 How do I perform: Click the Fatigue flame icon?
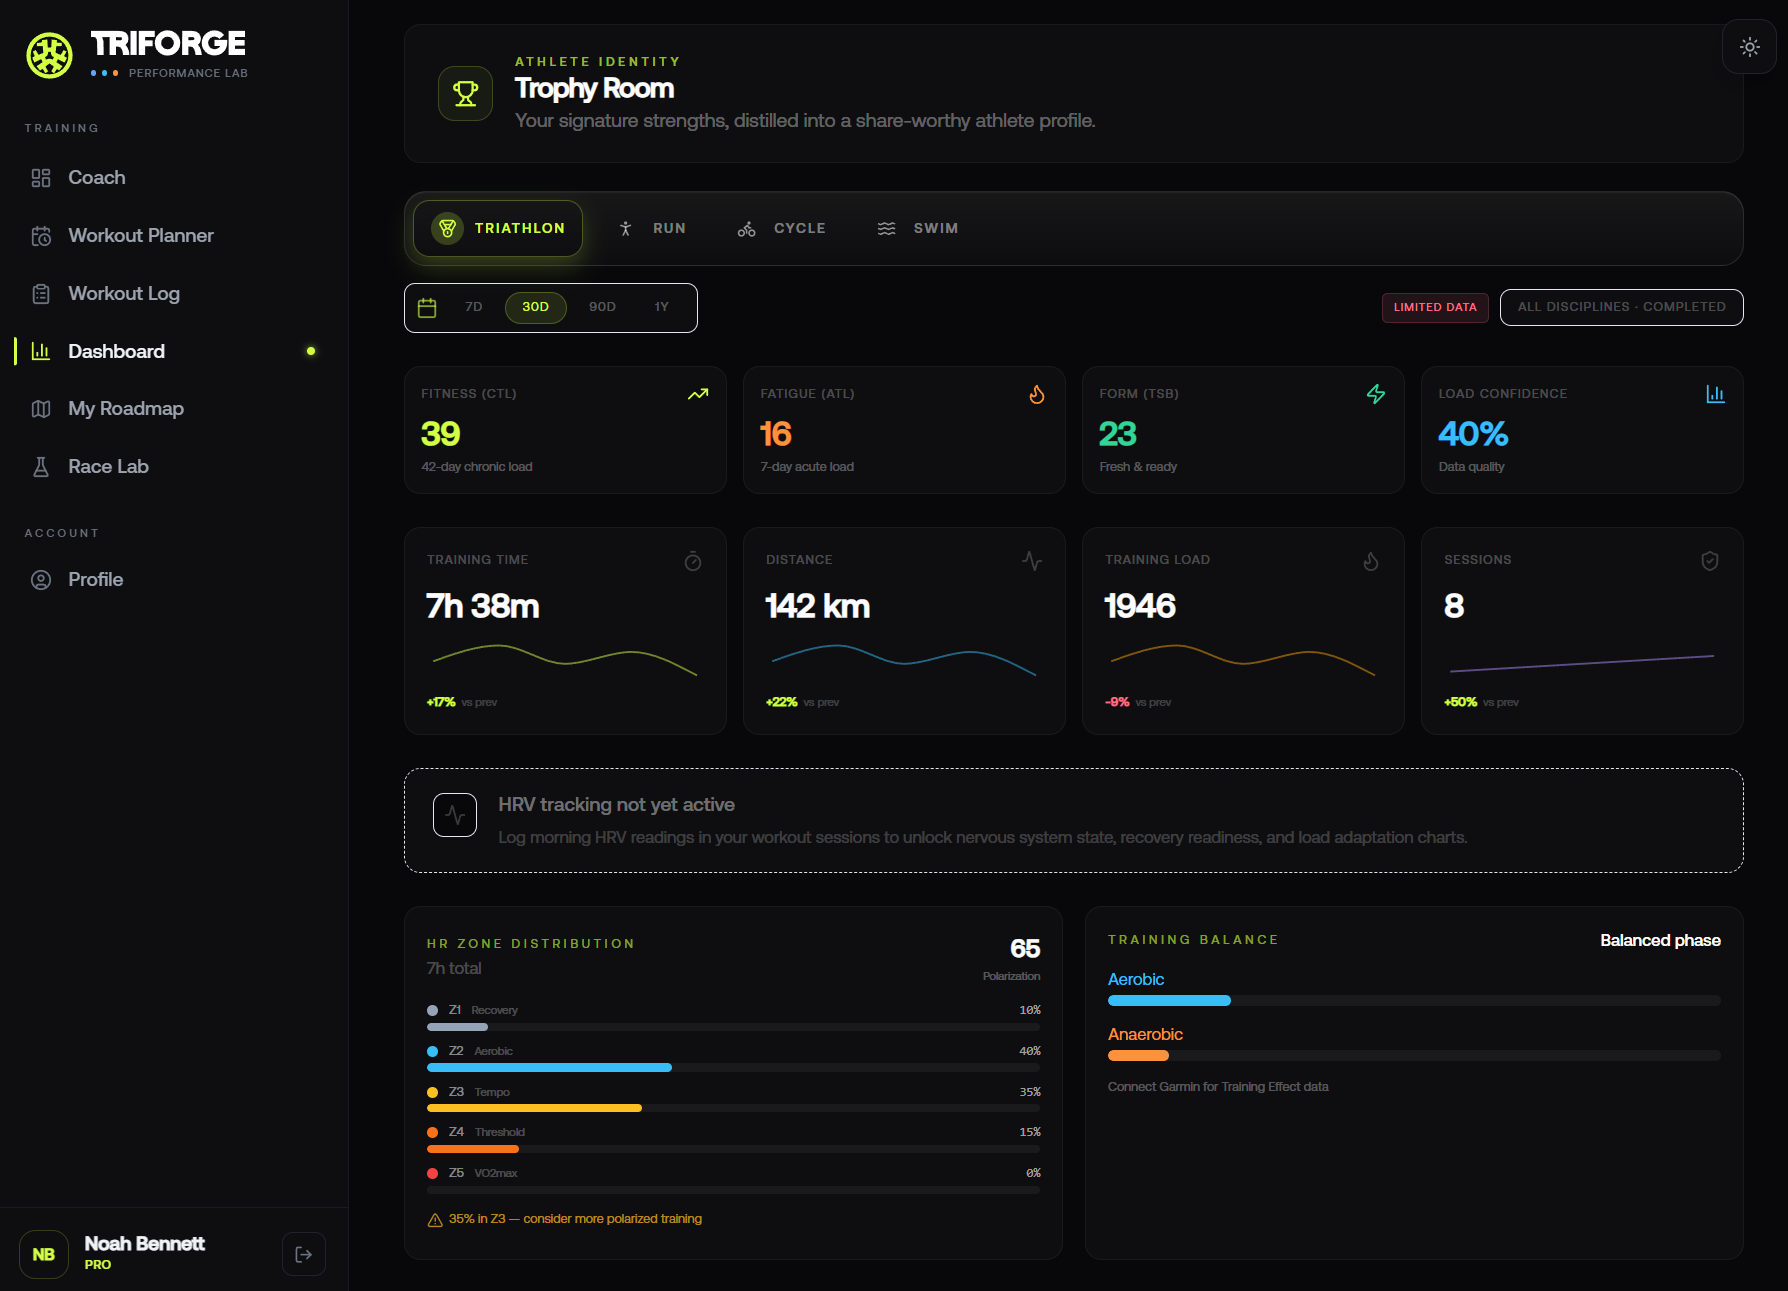[1037, 395]
